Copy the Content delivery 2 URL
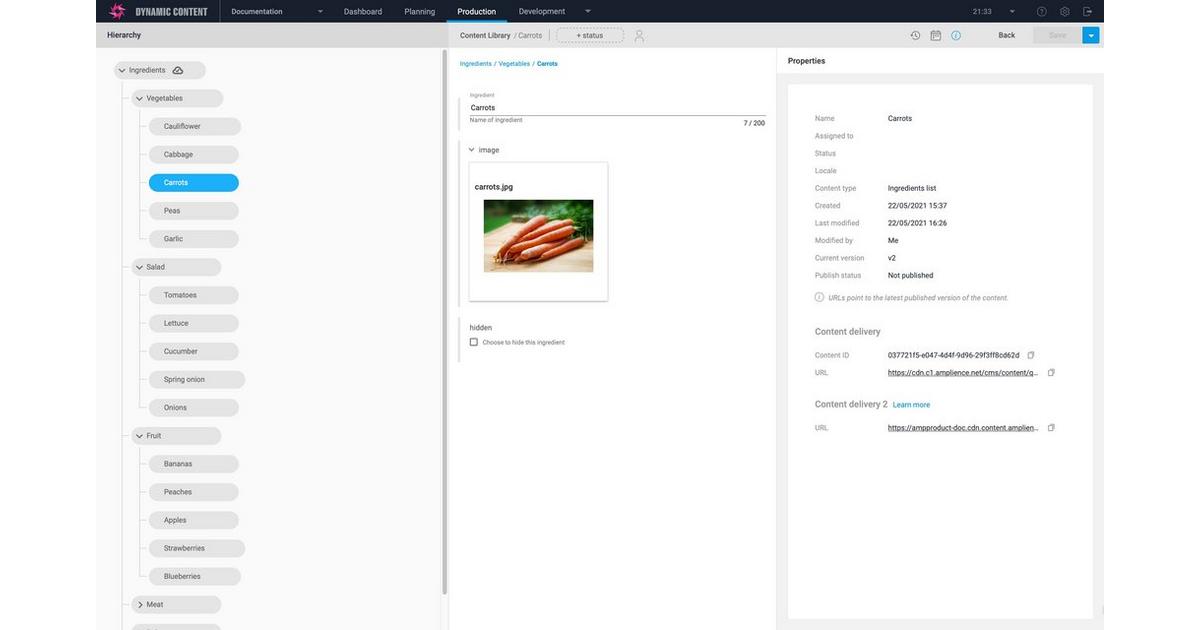 click(x=1051, y=428)
